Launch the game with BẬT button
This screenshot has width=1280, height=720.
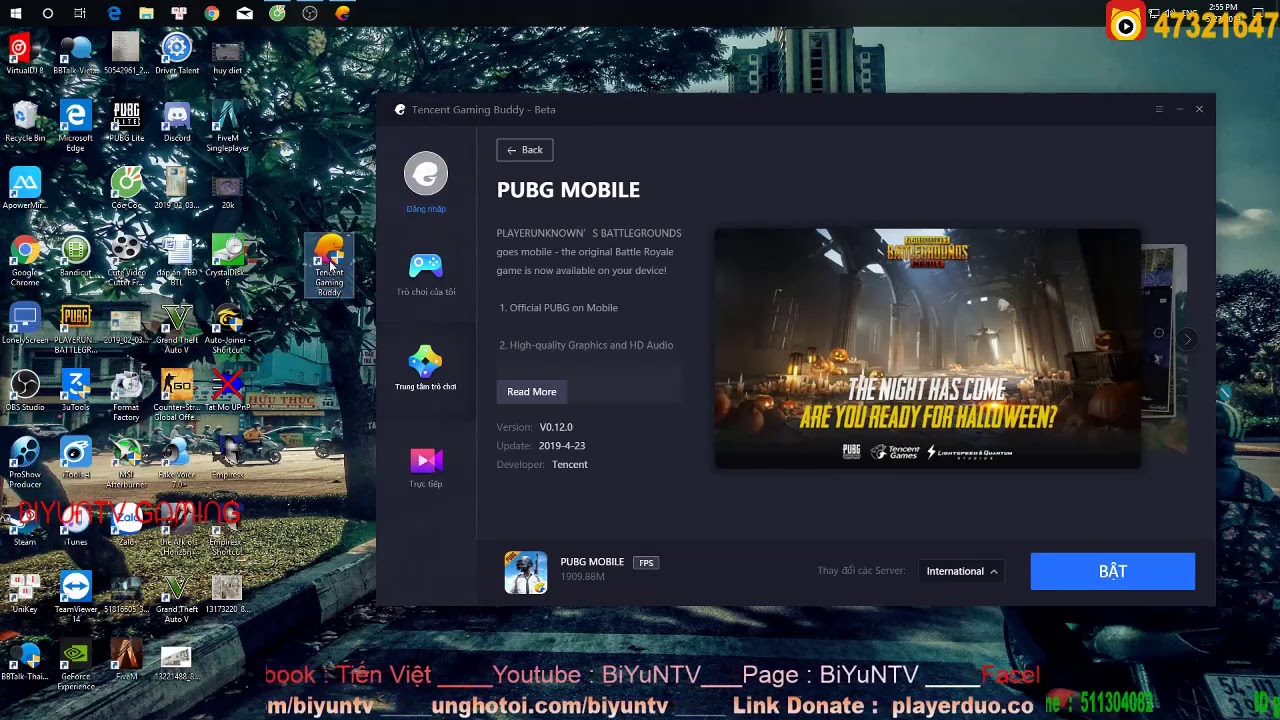click(1113, 571)
